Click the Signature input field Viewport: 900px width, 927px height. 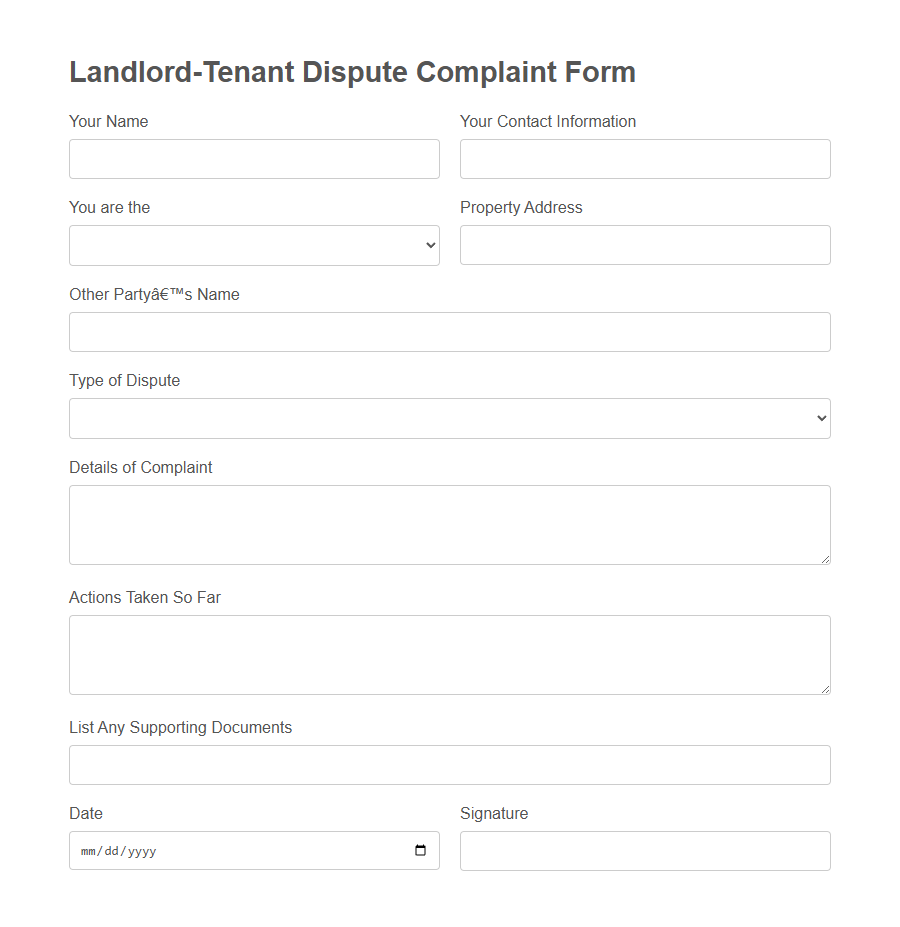click(x=645, y=850)
